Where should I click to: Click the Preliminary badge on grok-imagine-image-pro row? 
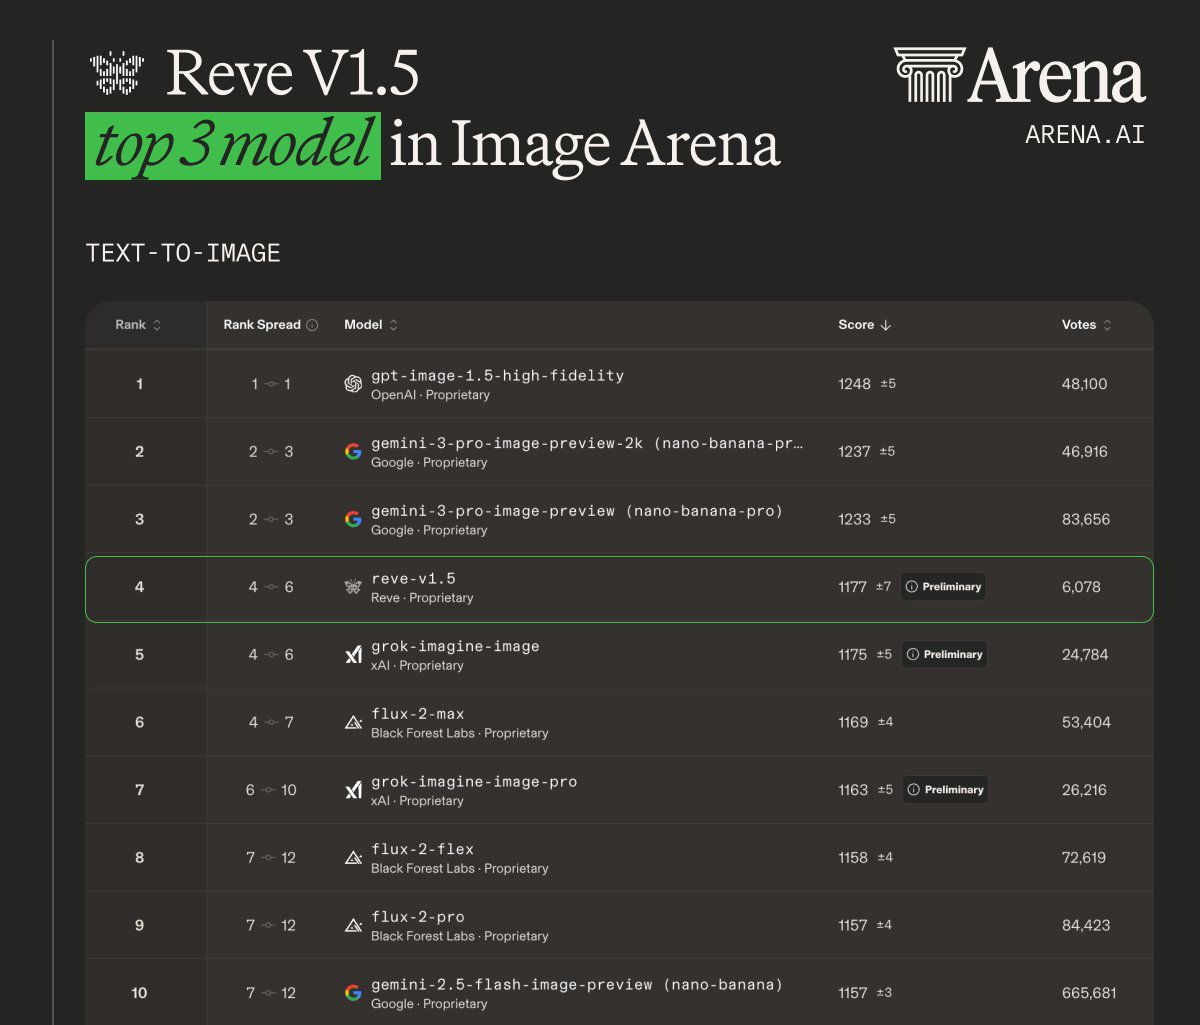(945, 790)
